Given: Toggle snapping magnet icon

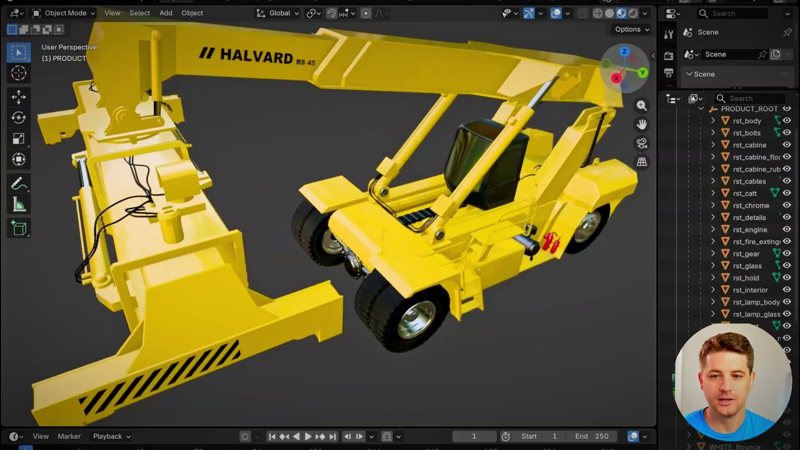Looking at the screenshot, I should 332,13.
